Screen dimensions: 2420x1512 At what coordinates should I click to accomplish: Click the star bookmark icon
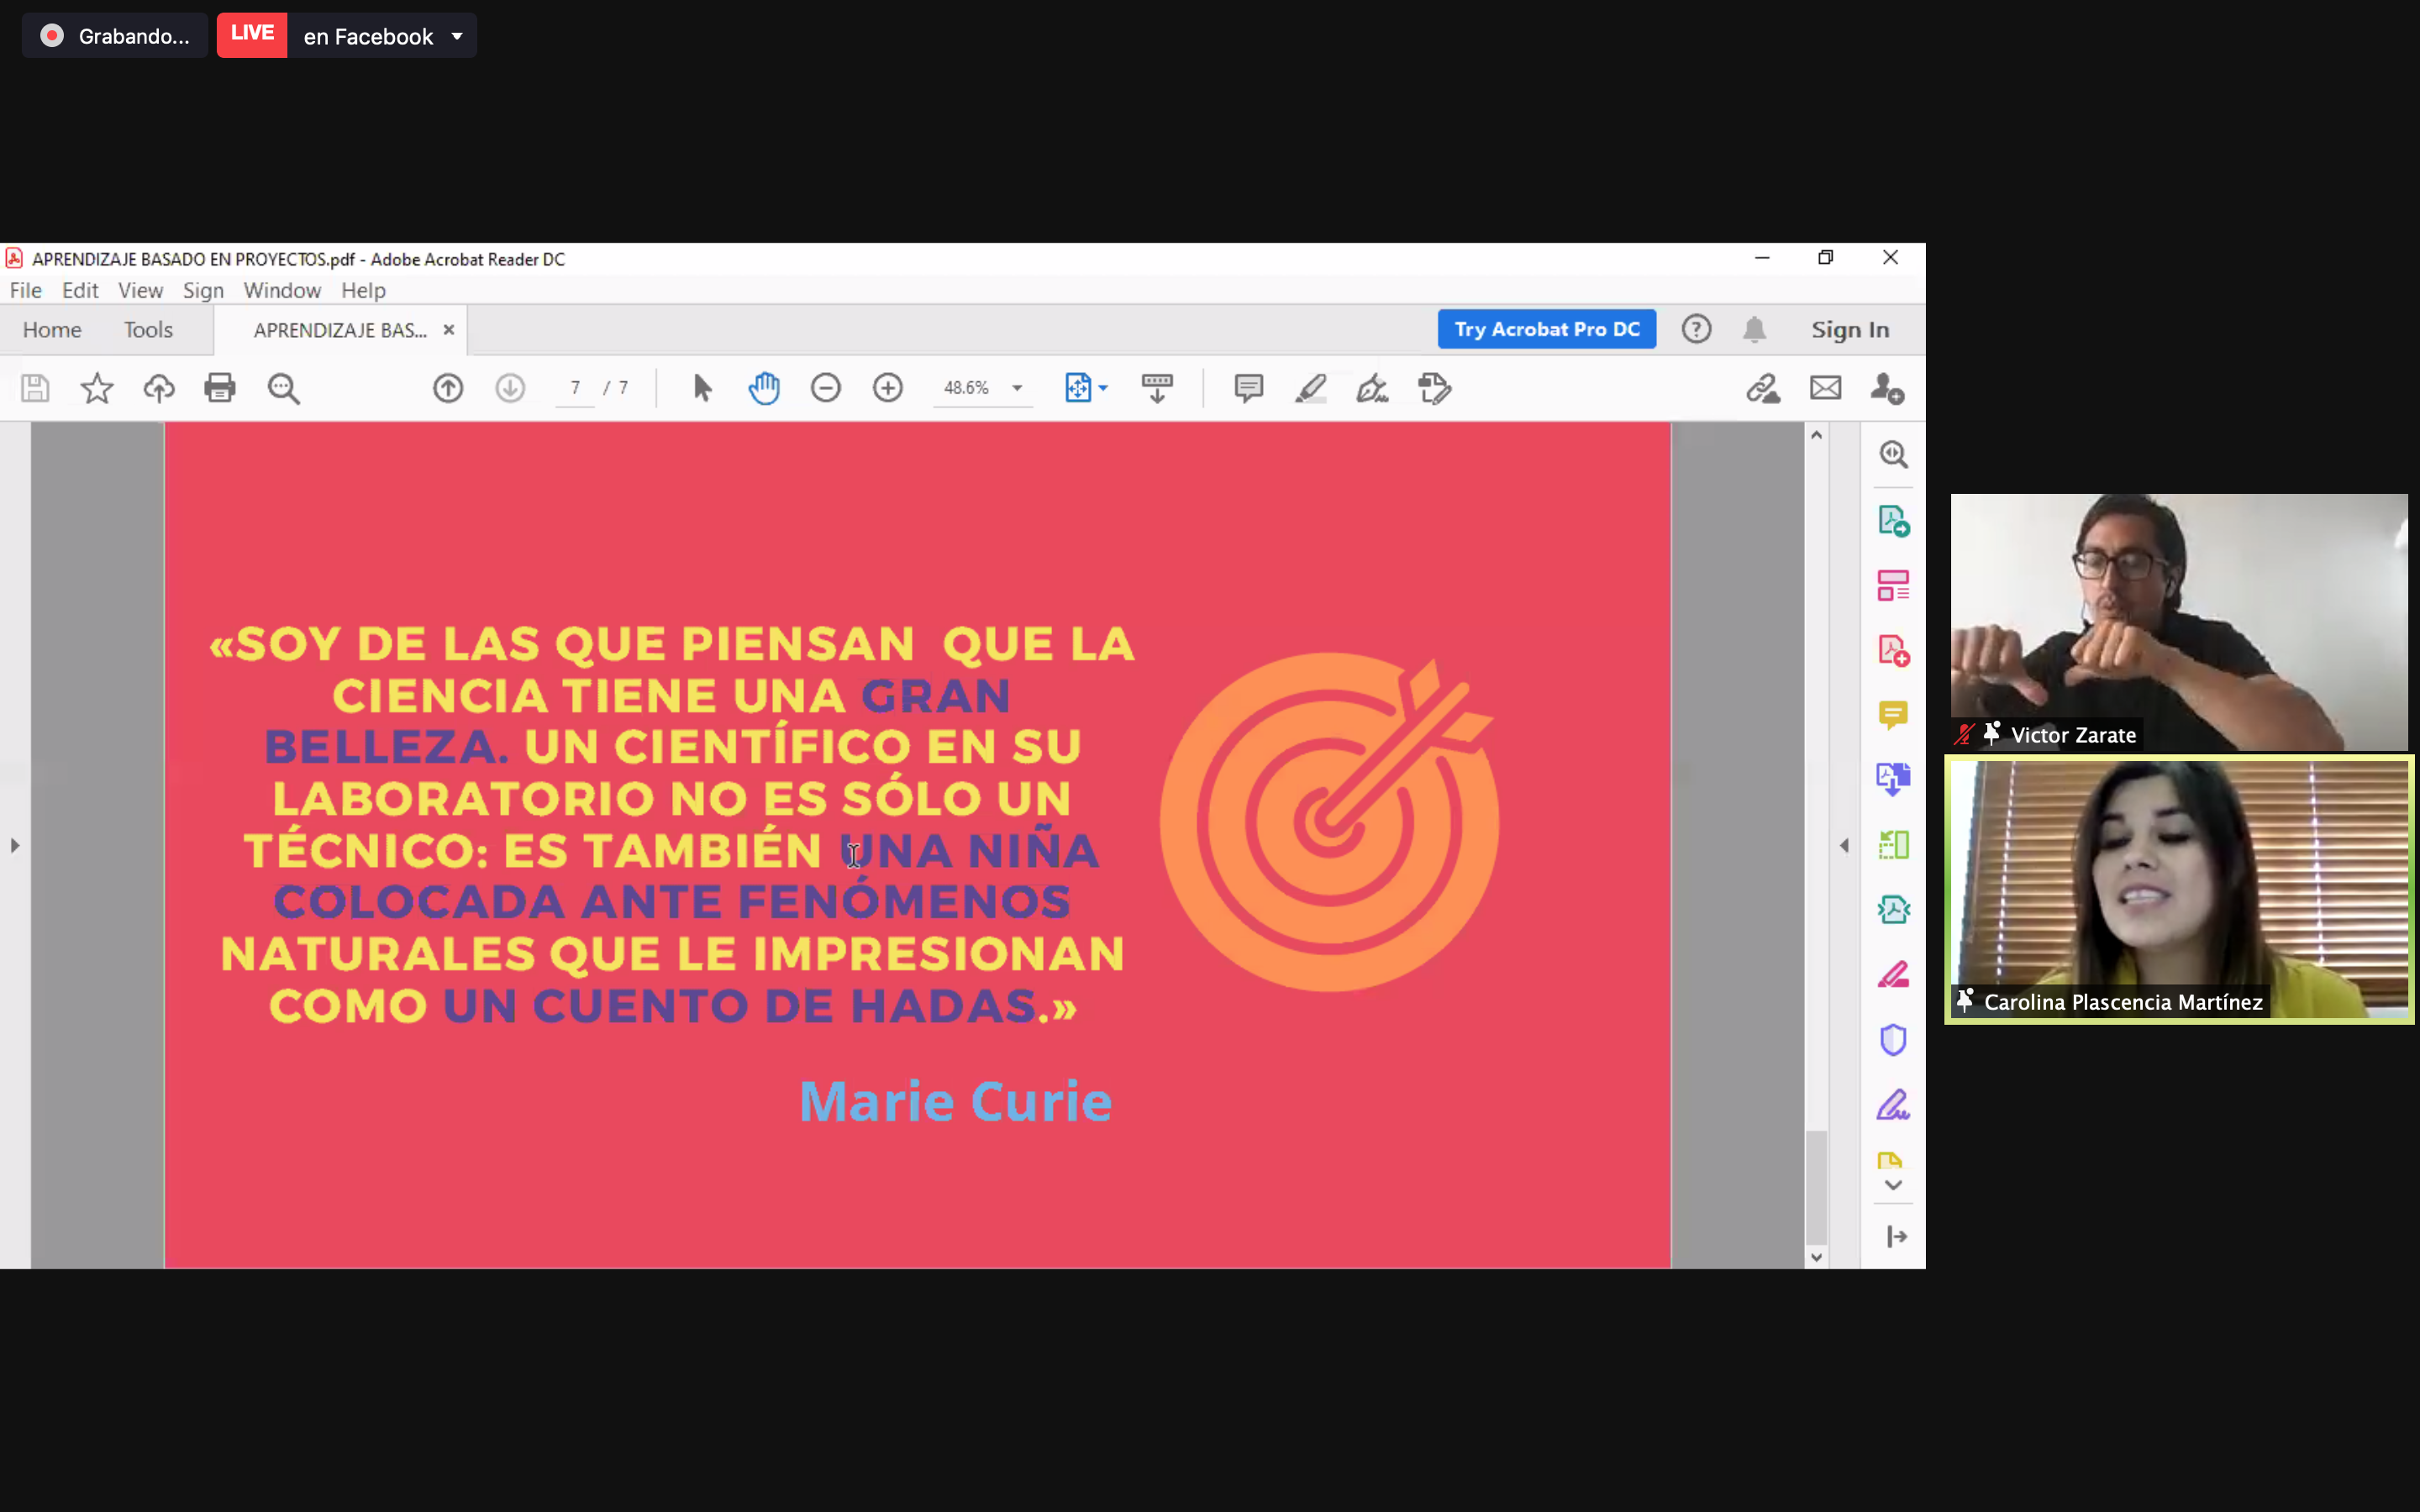(x=97, y=388)
